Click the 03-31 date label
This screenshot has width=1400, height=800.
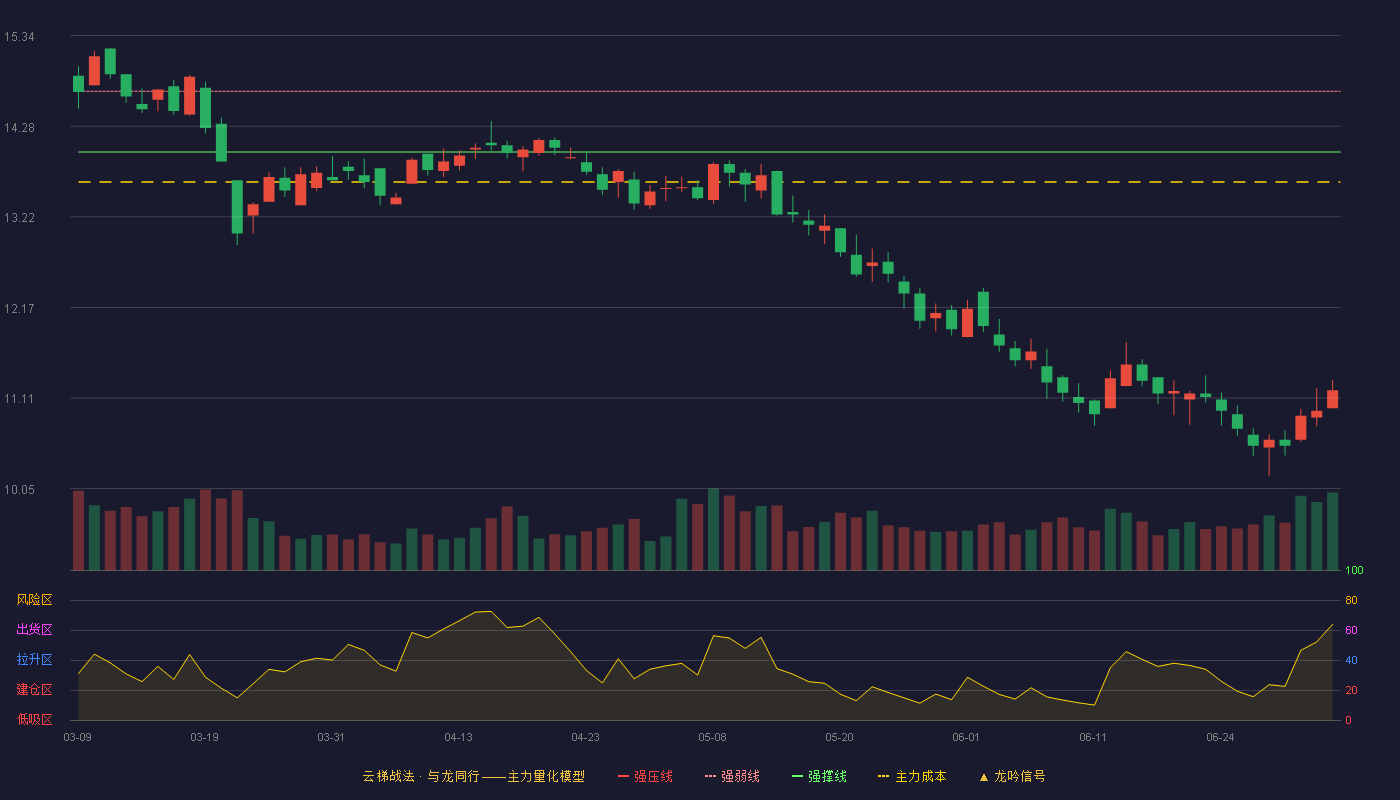pyautogui.click(x=331, y=737)
